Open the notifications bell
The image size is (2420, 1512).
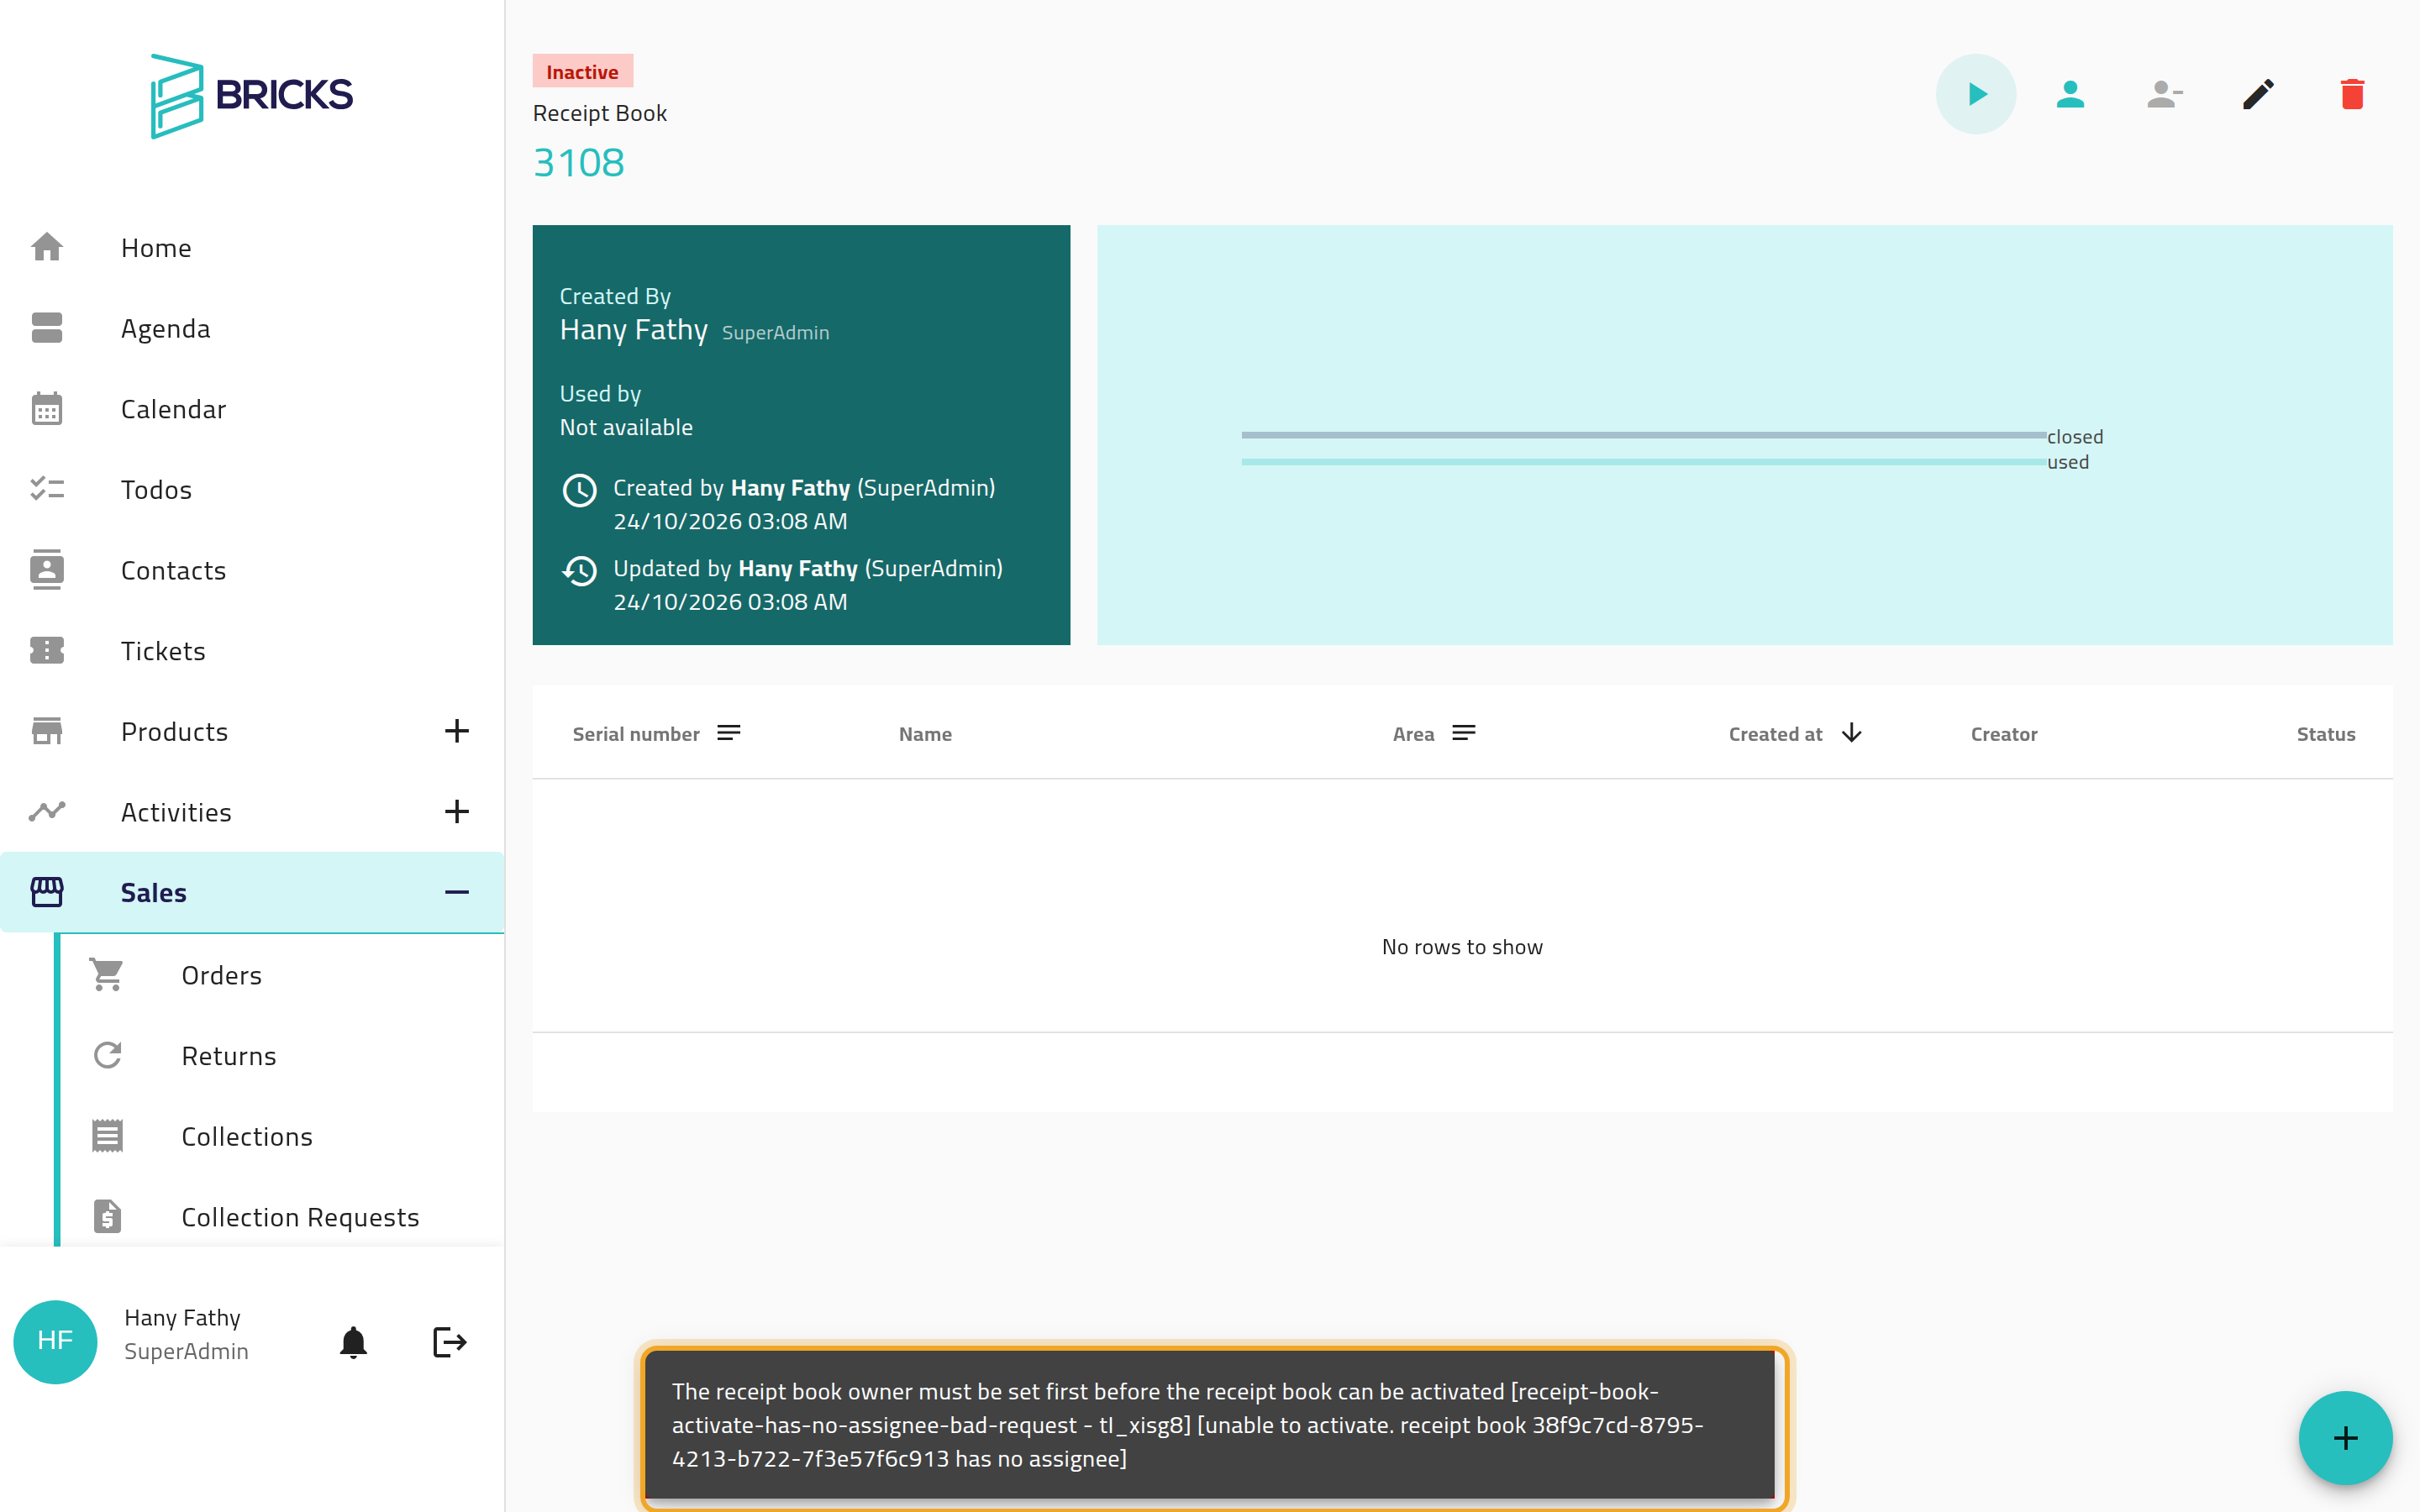(353, 1342)
